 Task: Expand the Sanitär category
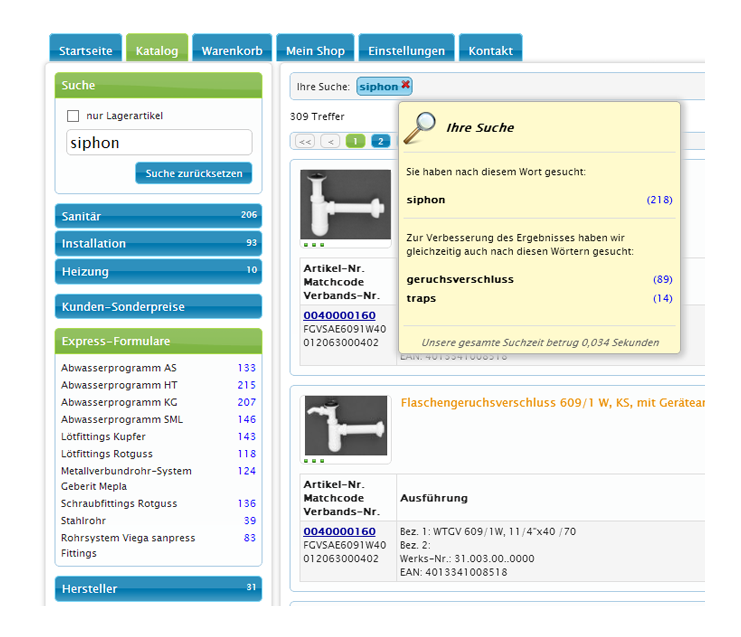click(158, 216)
